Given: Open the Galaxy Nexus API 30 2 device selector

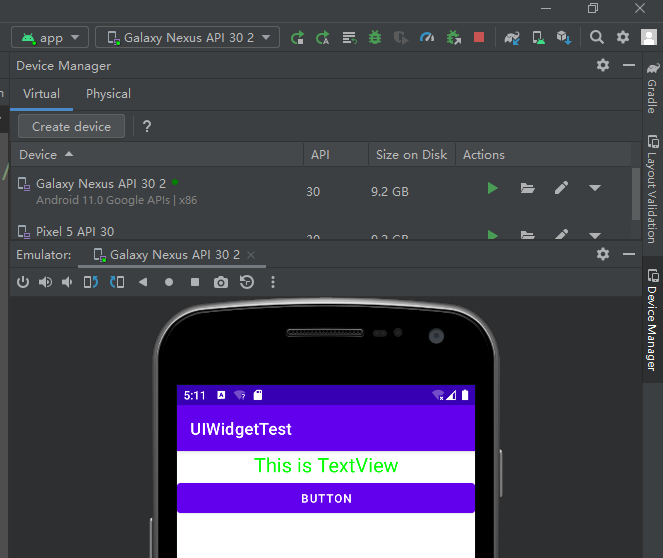Looking at the screenshot, I should click(x=187, y=38).
